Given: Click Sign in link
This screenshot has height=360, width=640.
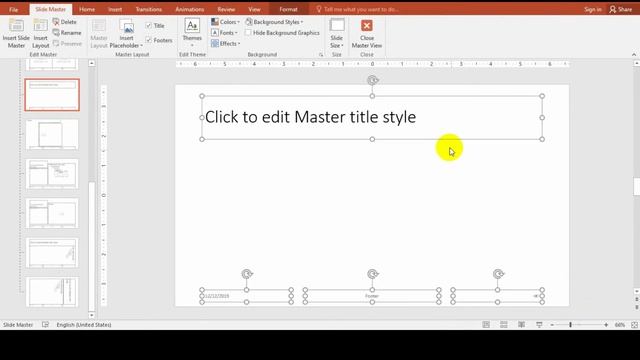Looking at the screenshot, I should 593,9.
